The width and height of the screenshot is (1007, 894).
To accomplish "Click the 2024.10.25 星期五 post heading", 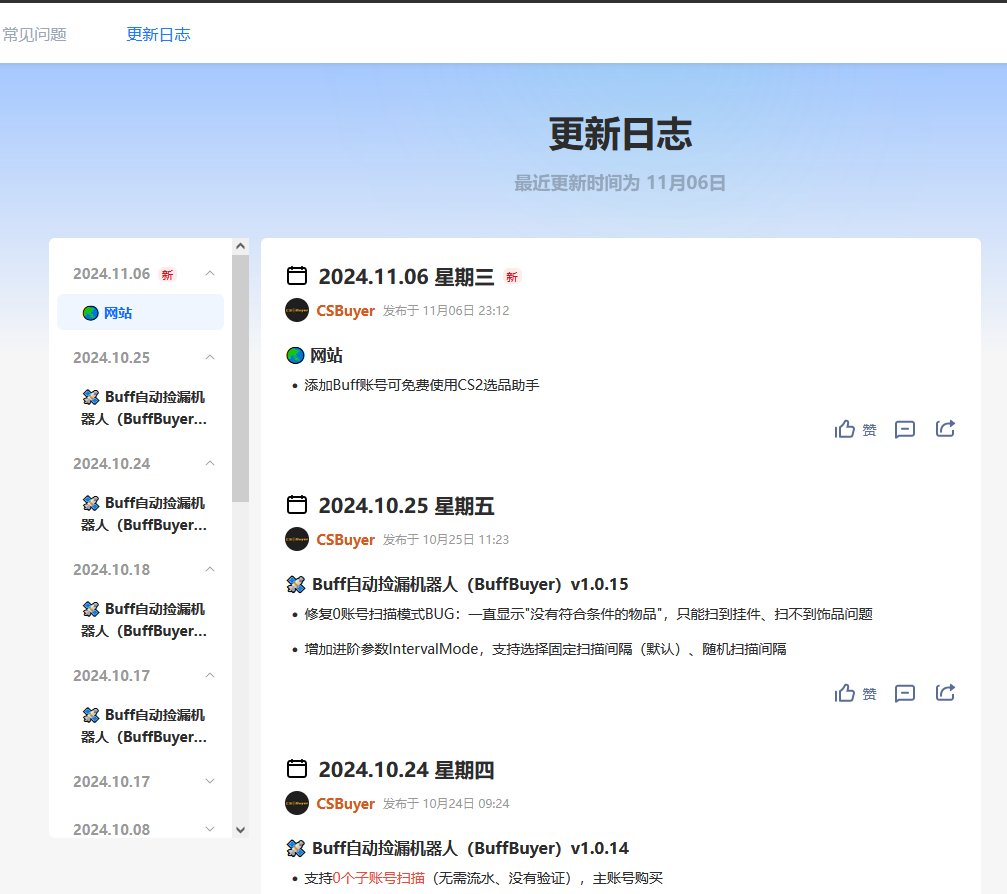I will click(407, 506).
